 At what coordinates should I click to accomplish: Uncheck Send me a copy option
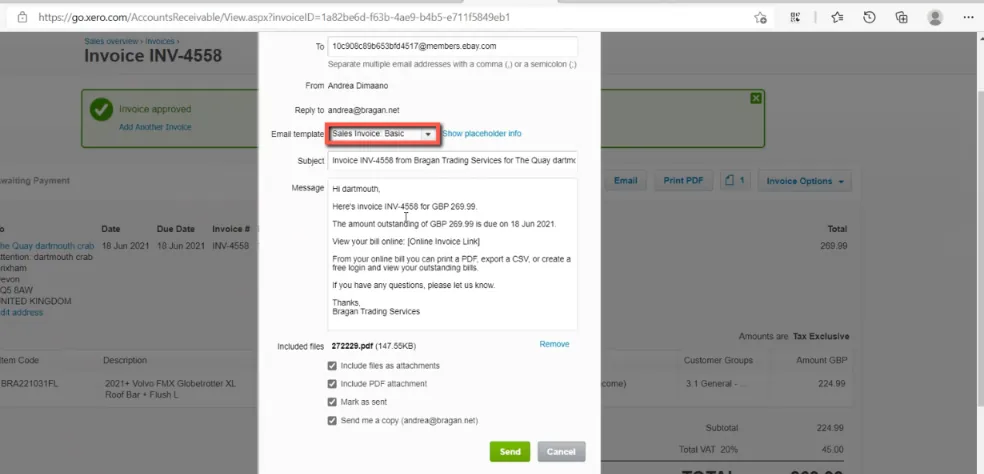pyautogui.click(x=332, y=421)
